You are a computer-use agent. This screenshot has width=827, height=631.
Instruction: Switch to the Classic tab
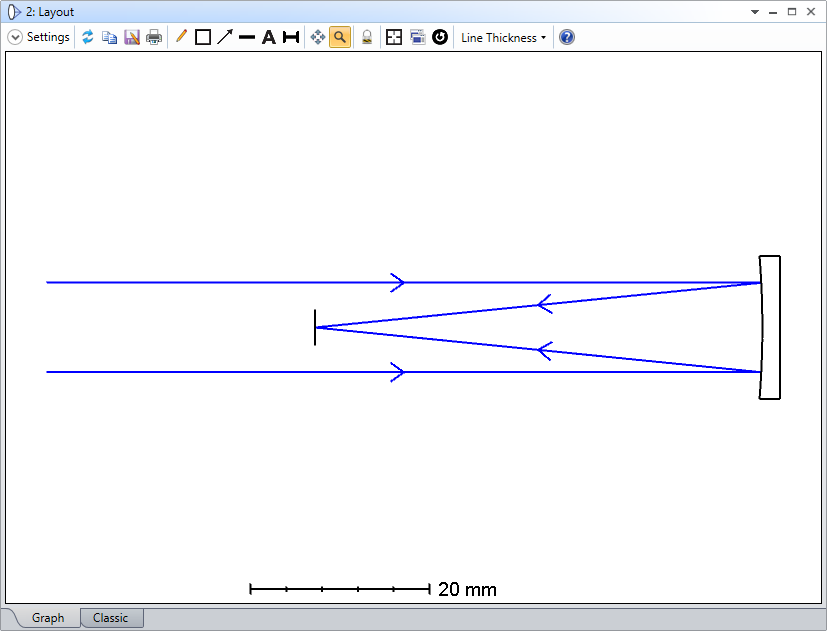click(110, 618)
